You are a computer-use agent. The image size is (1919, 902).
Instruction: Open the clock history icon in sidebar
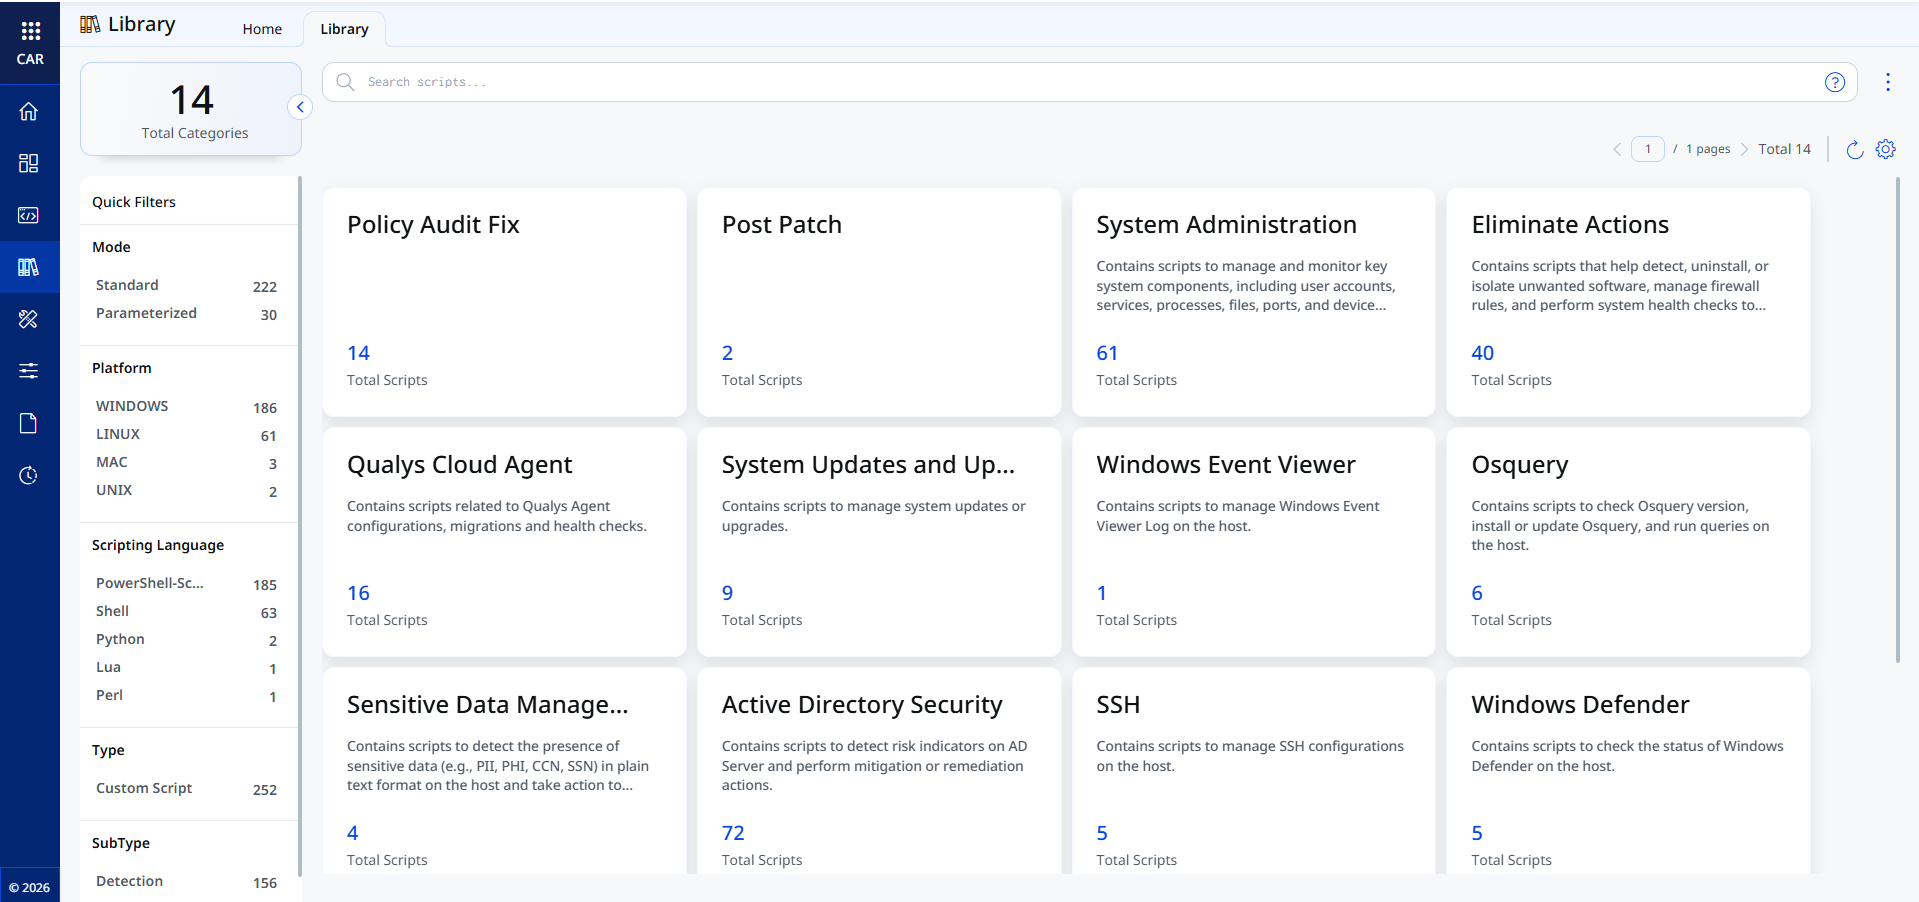point(29,475)
